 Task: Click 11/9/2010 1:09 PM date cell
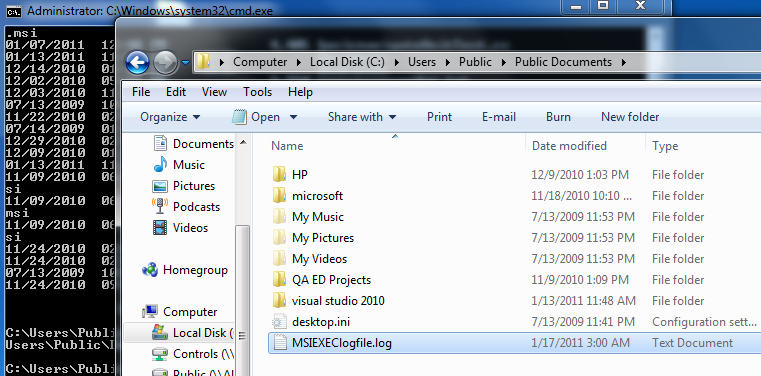pyautogui.click(x=580, y=280)
